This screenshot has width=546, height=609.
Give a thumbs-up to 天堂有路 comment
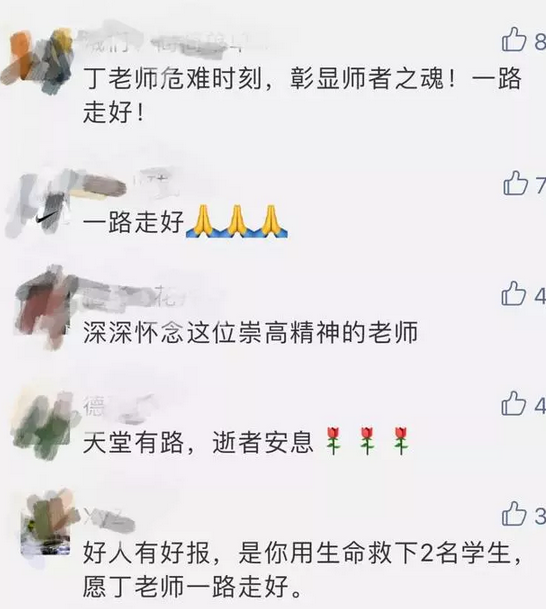513,403
